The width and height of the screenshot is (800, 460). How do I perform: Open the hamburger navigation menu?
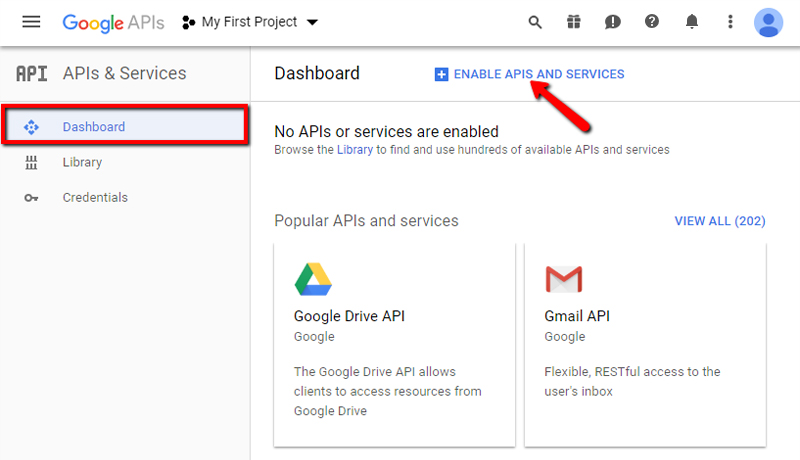click(31, 22)
